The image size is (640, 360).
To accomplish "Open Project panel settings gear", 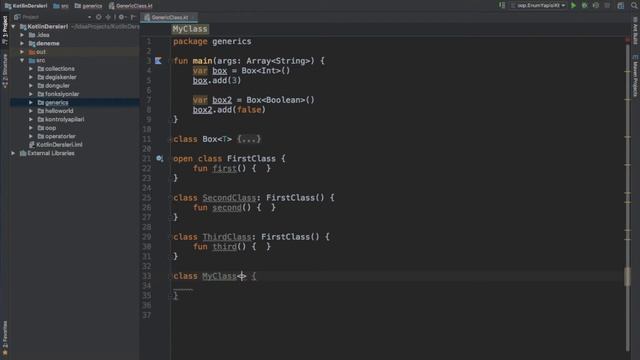I will (x=122, y=17).
